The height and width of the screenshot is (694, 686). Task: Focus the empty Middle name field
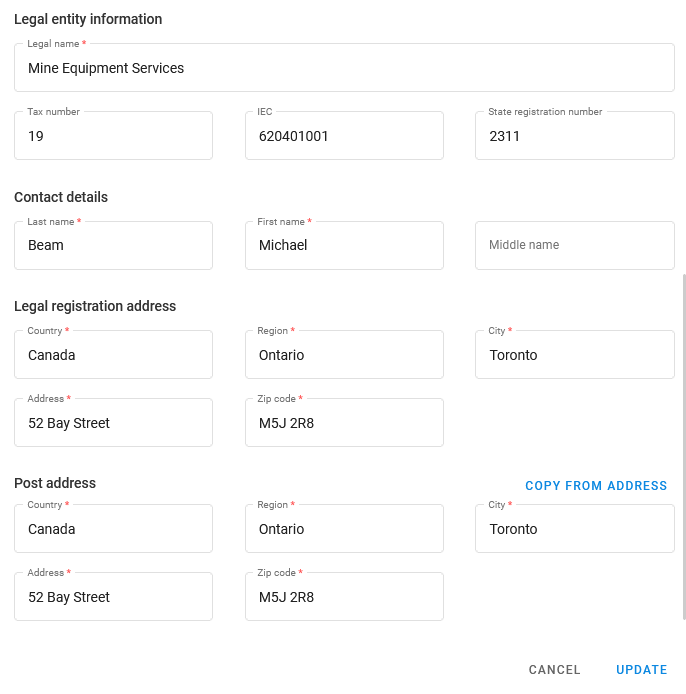click(x=574, y=245)
